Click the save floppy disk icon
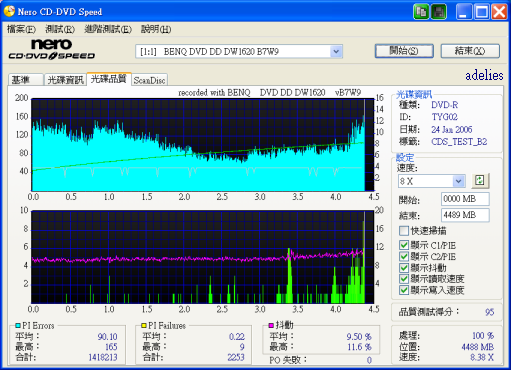 click(x=439, y=12)
